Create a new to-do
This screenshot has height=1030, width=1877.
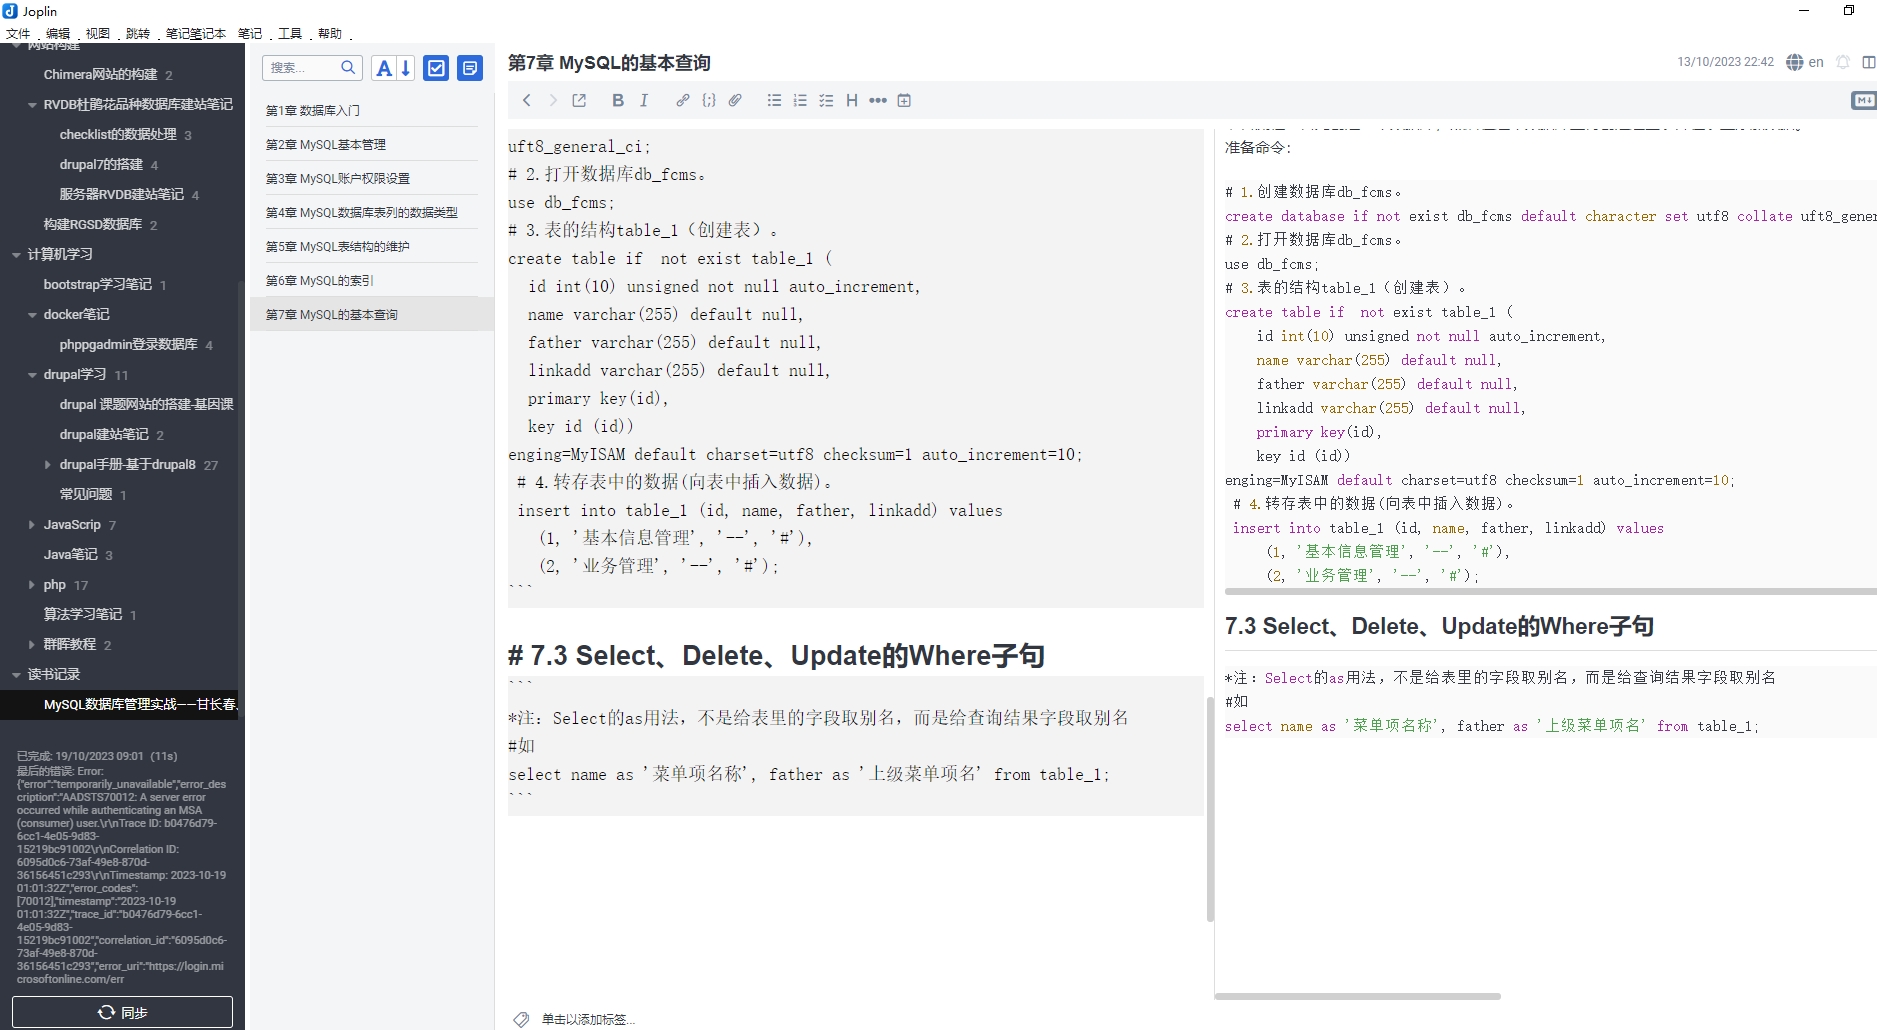(436, 68)
